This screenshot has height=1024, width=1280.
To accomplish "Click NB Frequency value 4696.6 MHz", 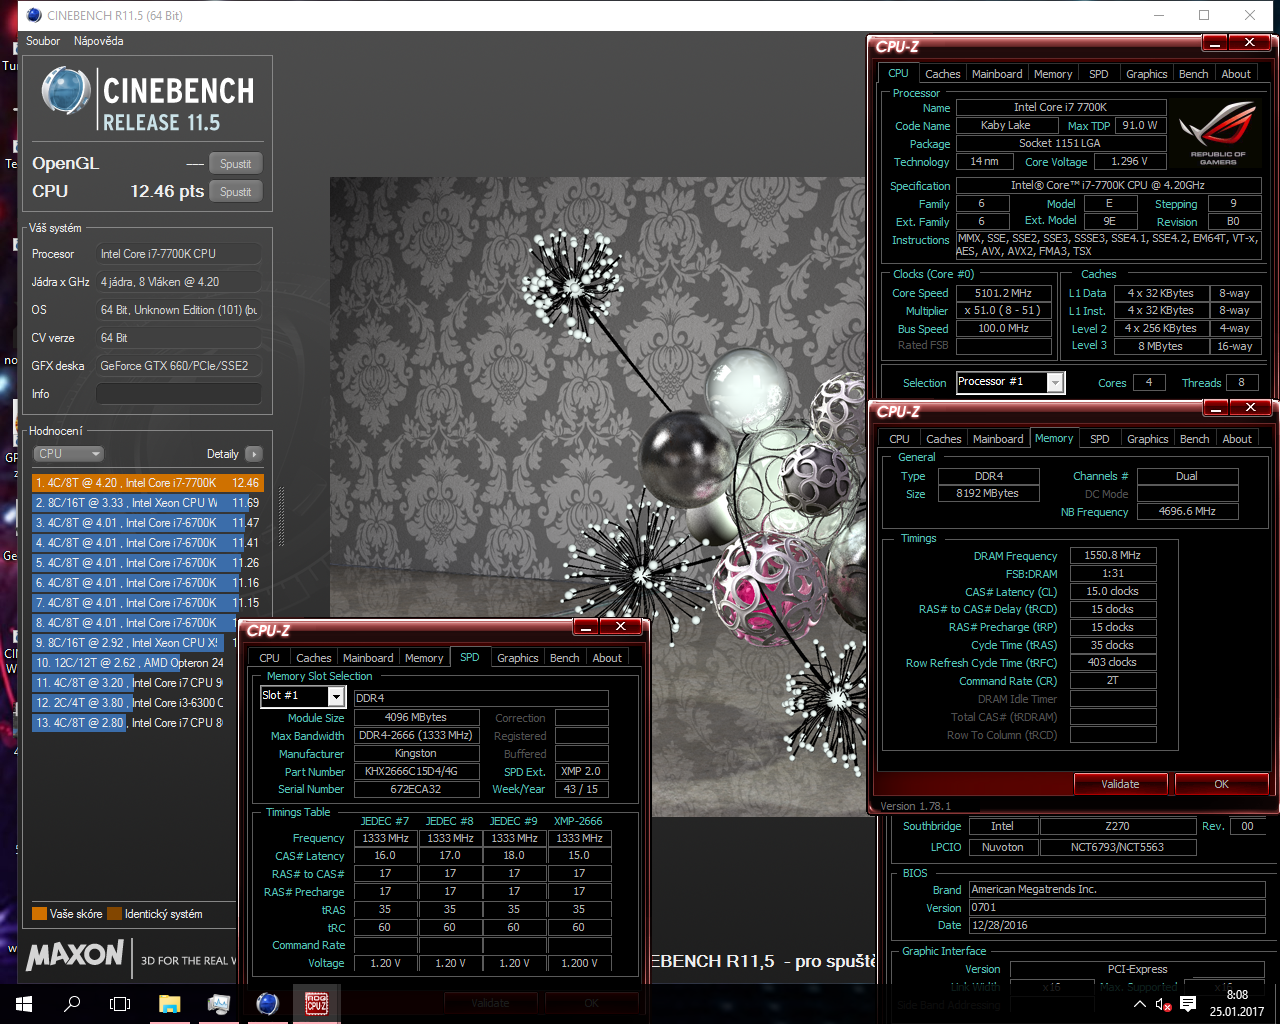I will click(x=1187, y=511).
